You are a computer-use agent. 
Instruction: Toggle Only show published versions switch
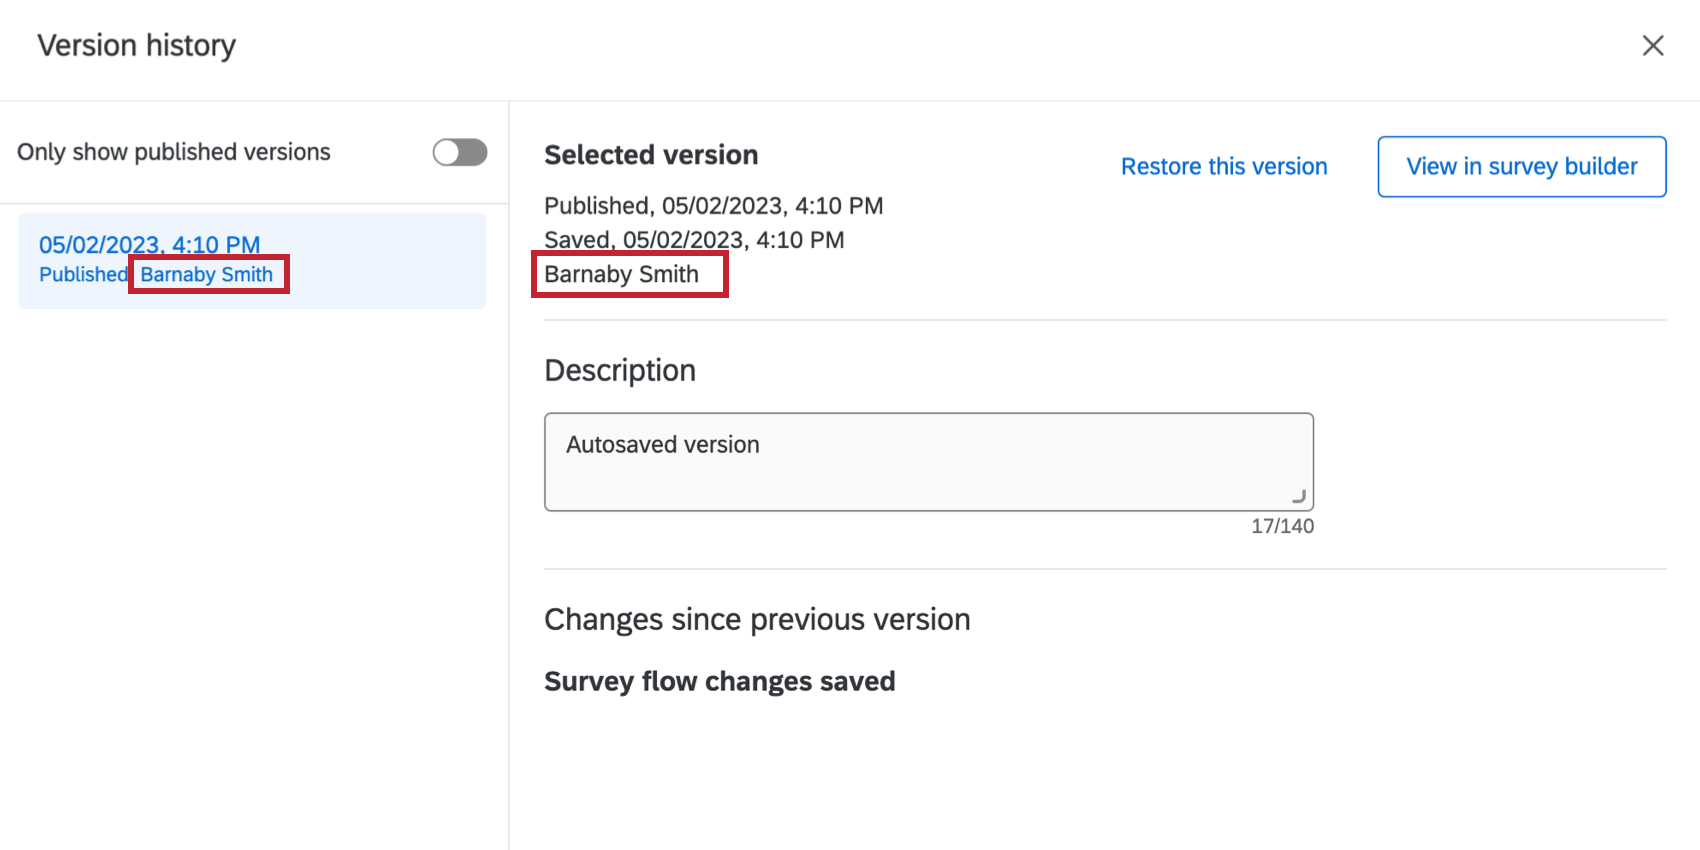click(460, 152)
